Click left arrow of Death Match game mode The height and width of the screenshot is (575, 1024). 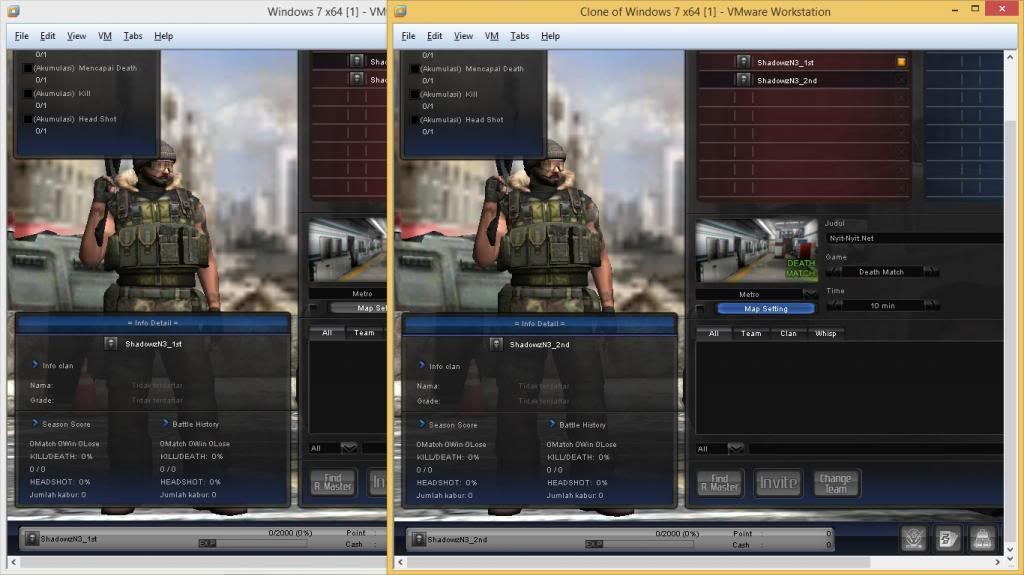click(x=834, y=272)
